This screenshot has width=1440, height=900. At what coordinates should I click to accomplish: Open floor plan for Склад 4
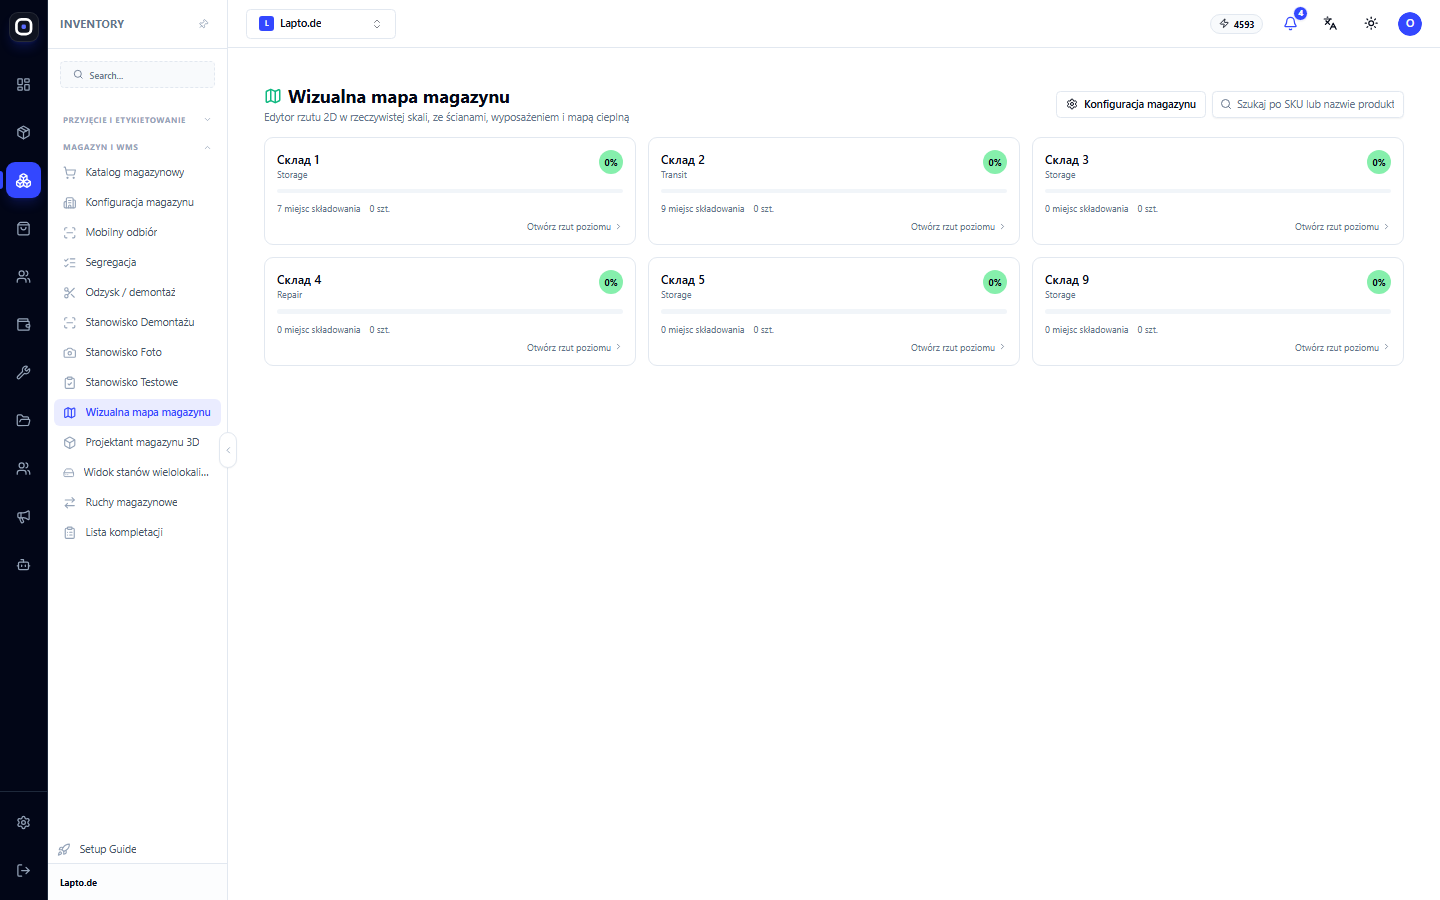[574, 348]
